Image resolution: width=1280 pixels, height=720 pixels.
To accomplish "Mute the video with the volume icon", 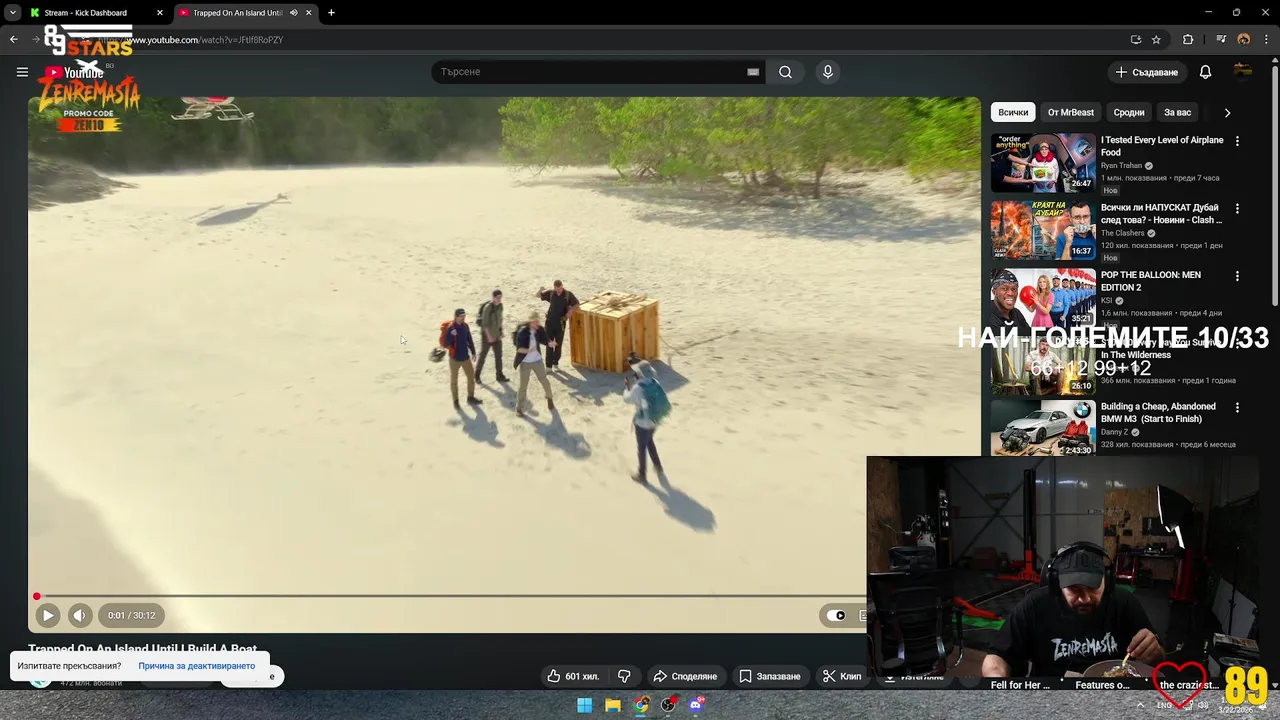I will pos(80,615).
